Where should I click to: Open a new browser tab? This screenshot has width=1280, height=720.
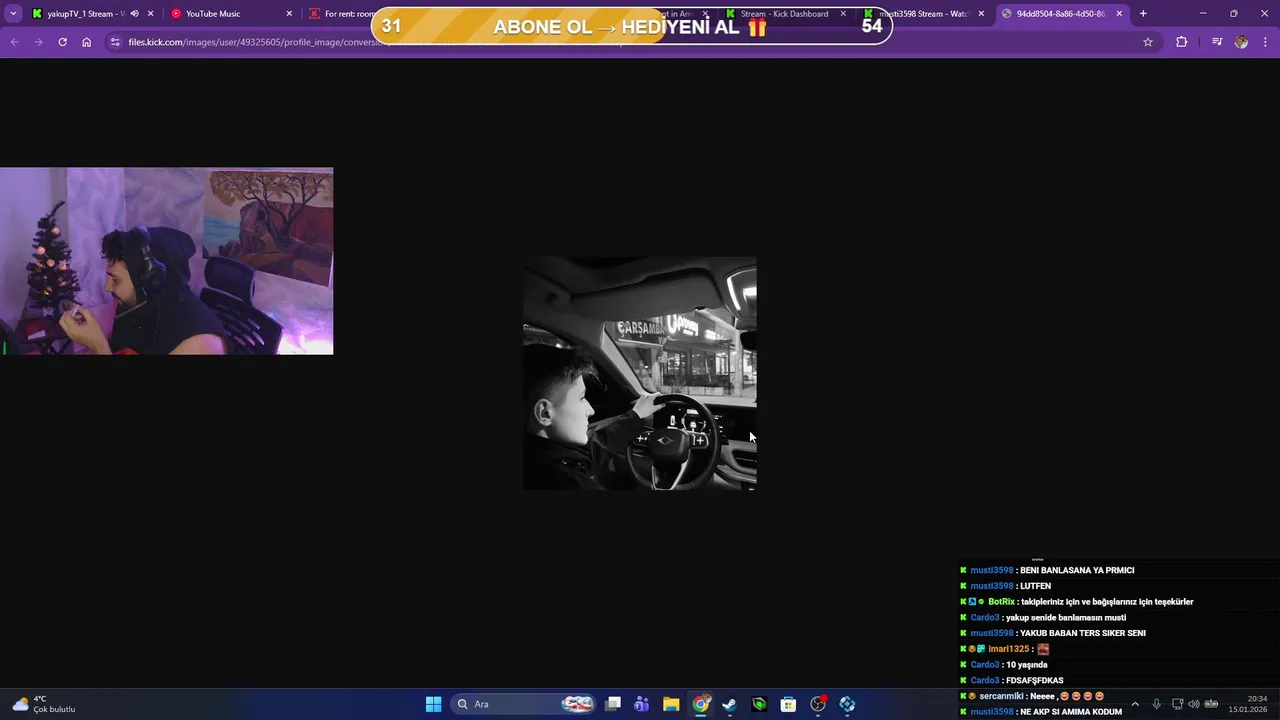coord(1143,14)
